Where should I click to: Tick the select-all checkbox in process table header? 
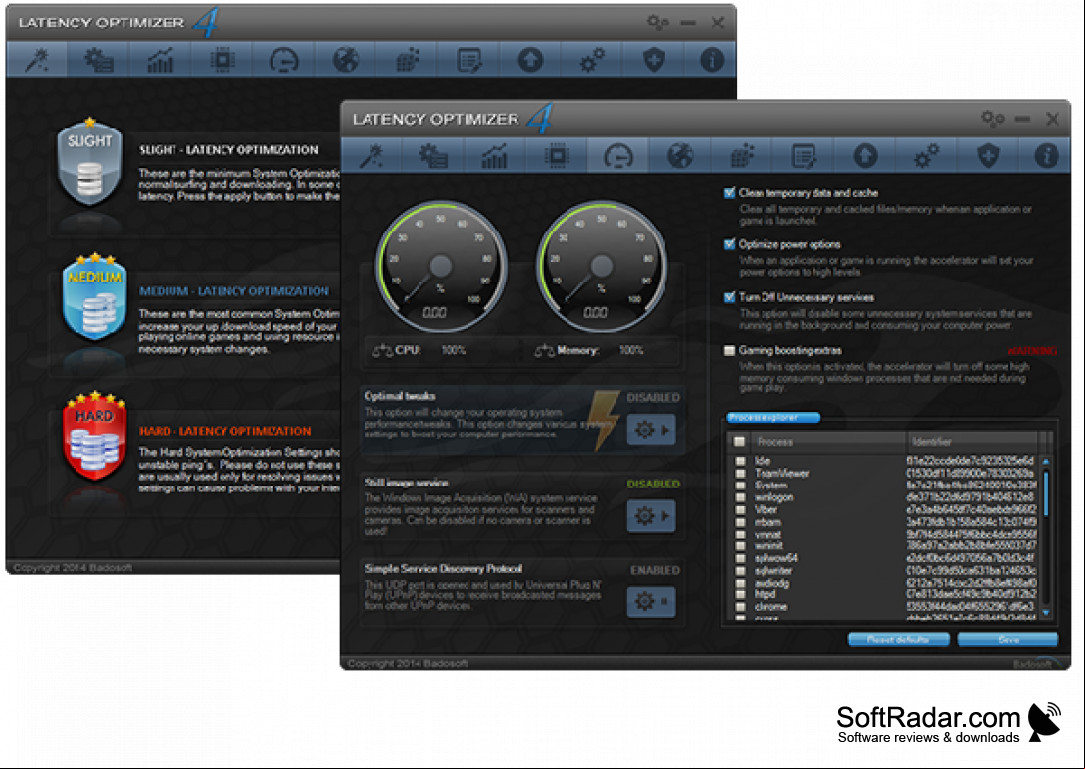[740, 442]
